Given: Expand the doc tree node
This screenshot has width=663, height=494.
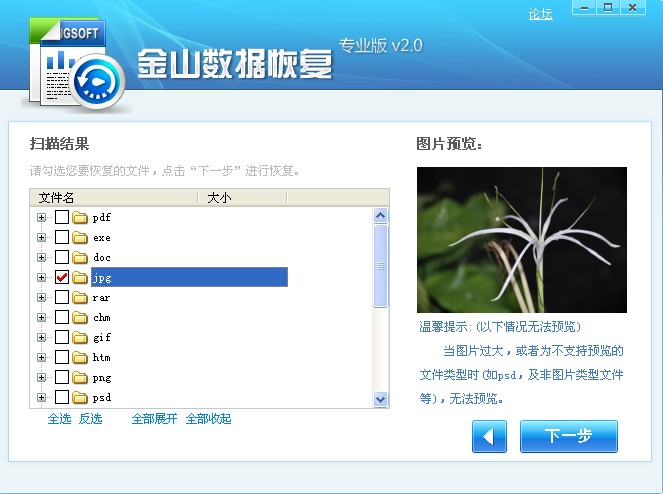Looking at the screenshot, I should [x=41, y=258].
